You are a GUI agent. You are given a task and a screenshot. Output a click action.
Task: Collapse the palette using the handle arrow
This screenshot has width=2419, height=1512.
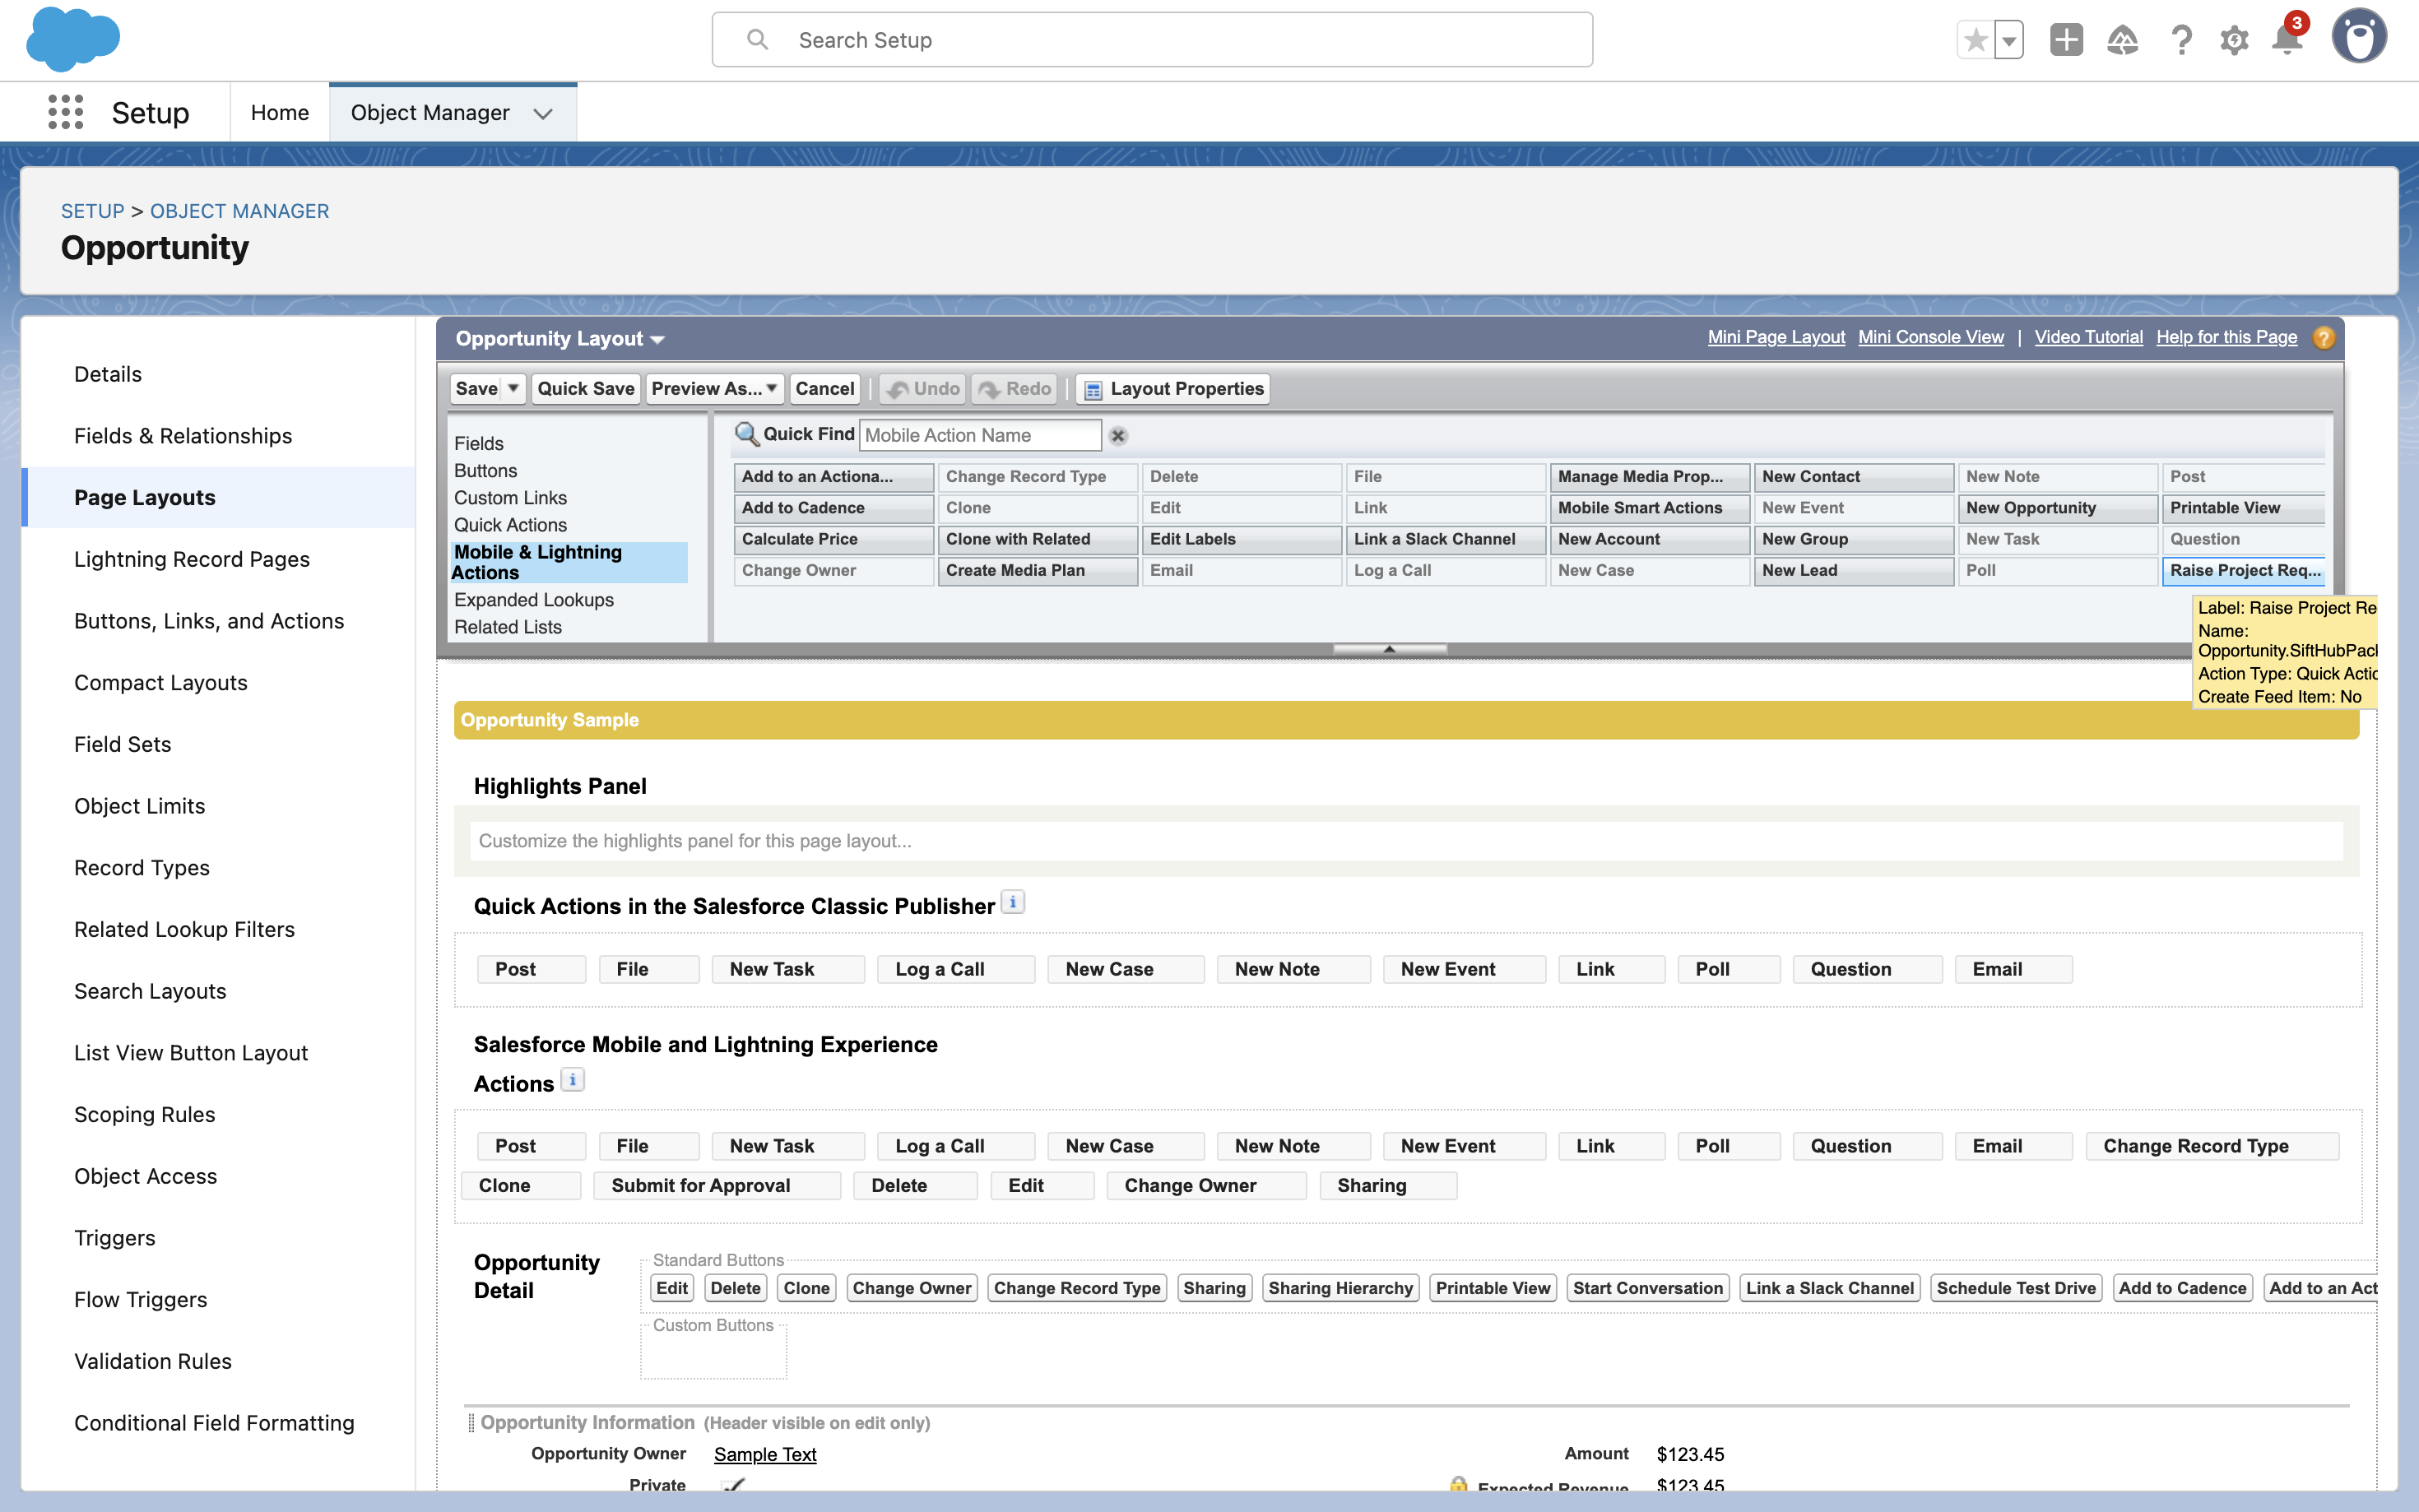point(1389,649)
